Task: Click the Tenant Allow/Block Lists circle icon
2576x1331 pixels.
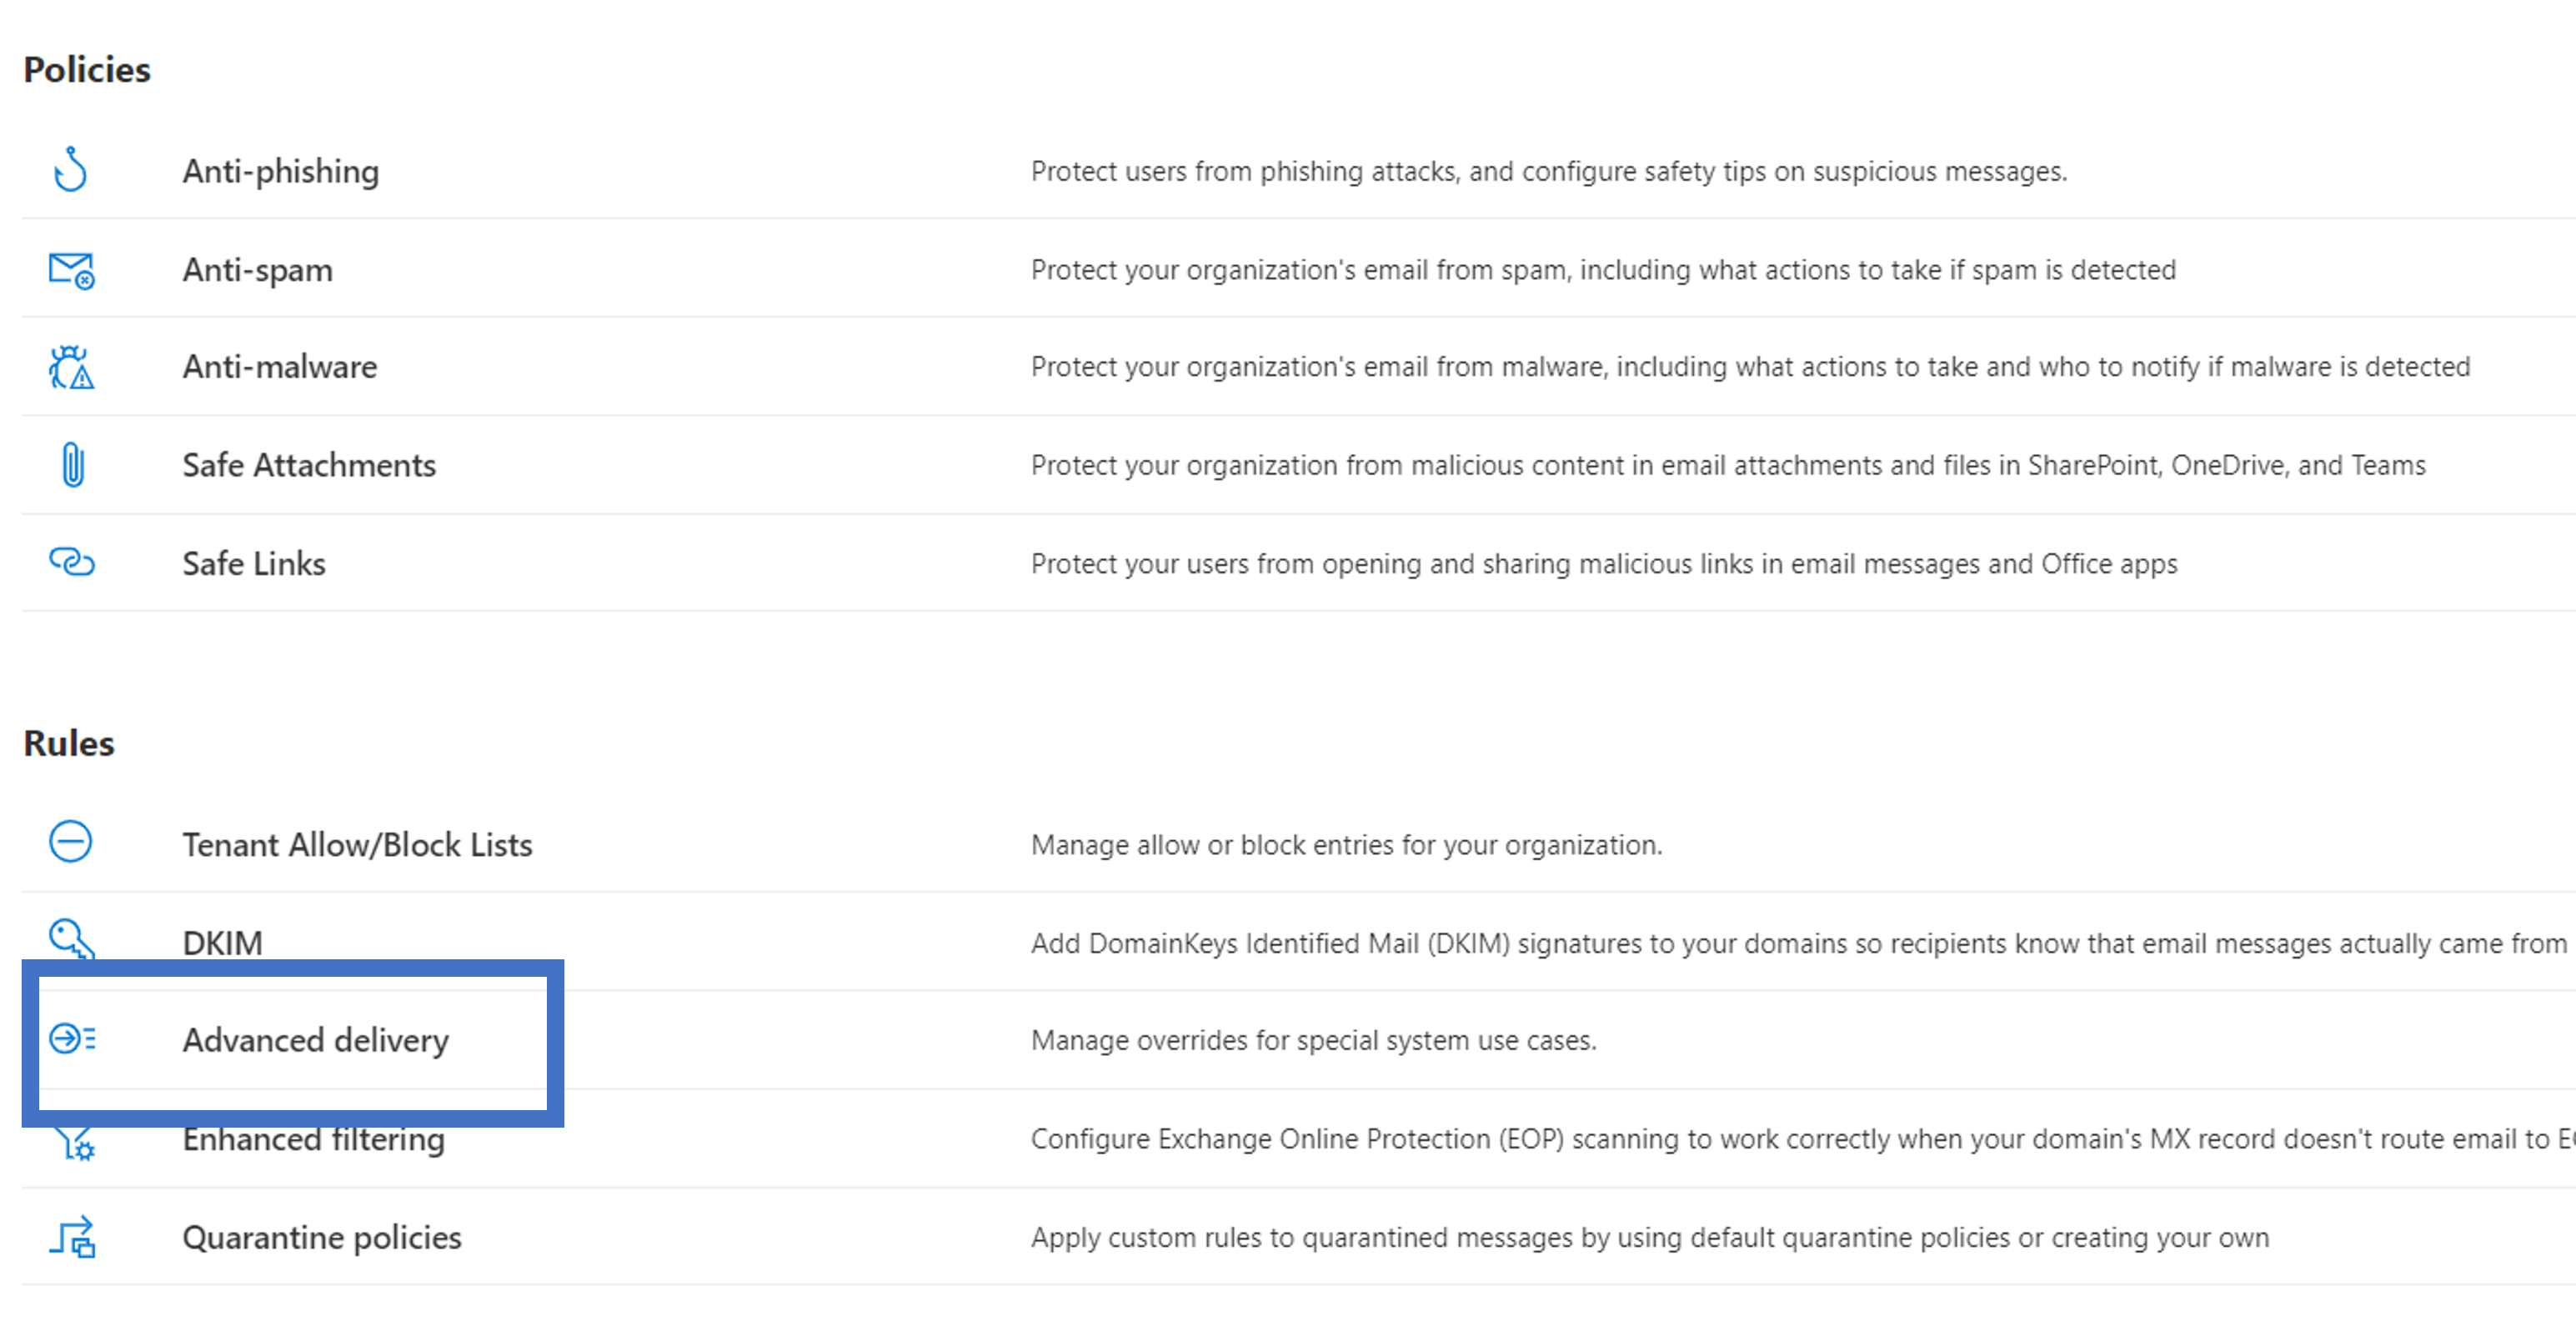Action: (x=71, y=842)
